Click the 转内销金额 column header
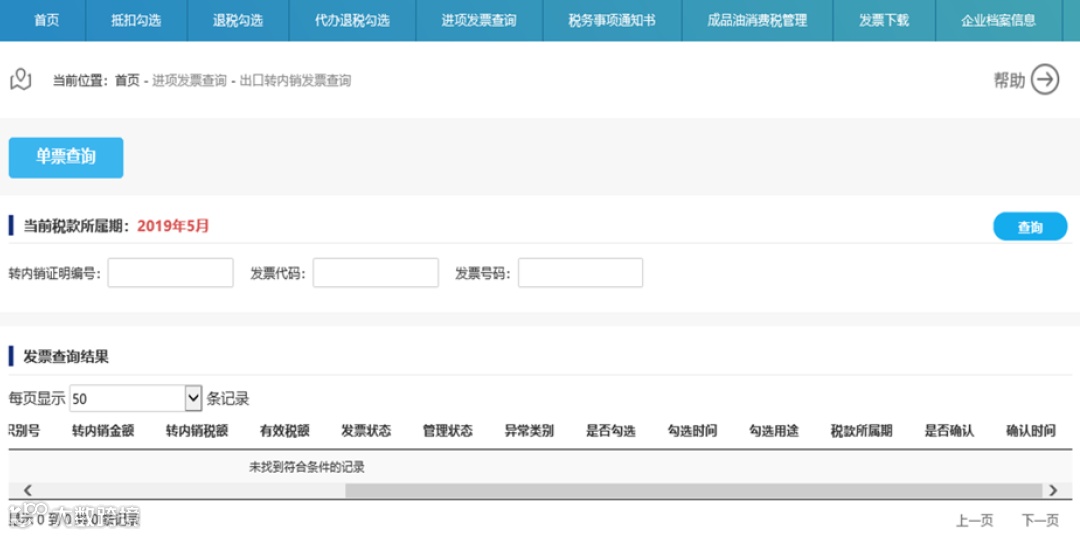 point(103,431)
